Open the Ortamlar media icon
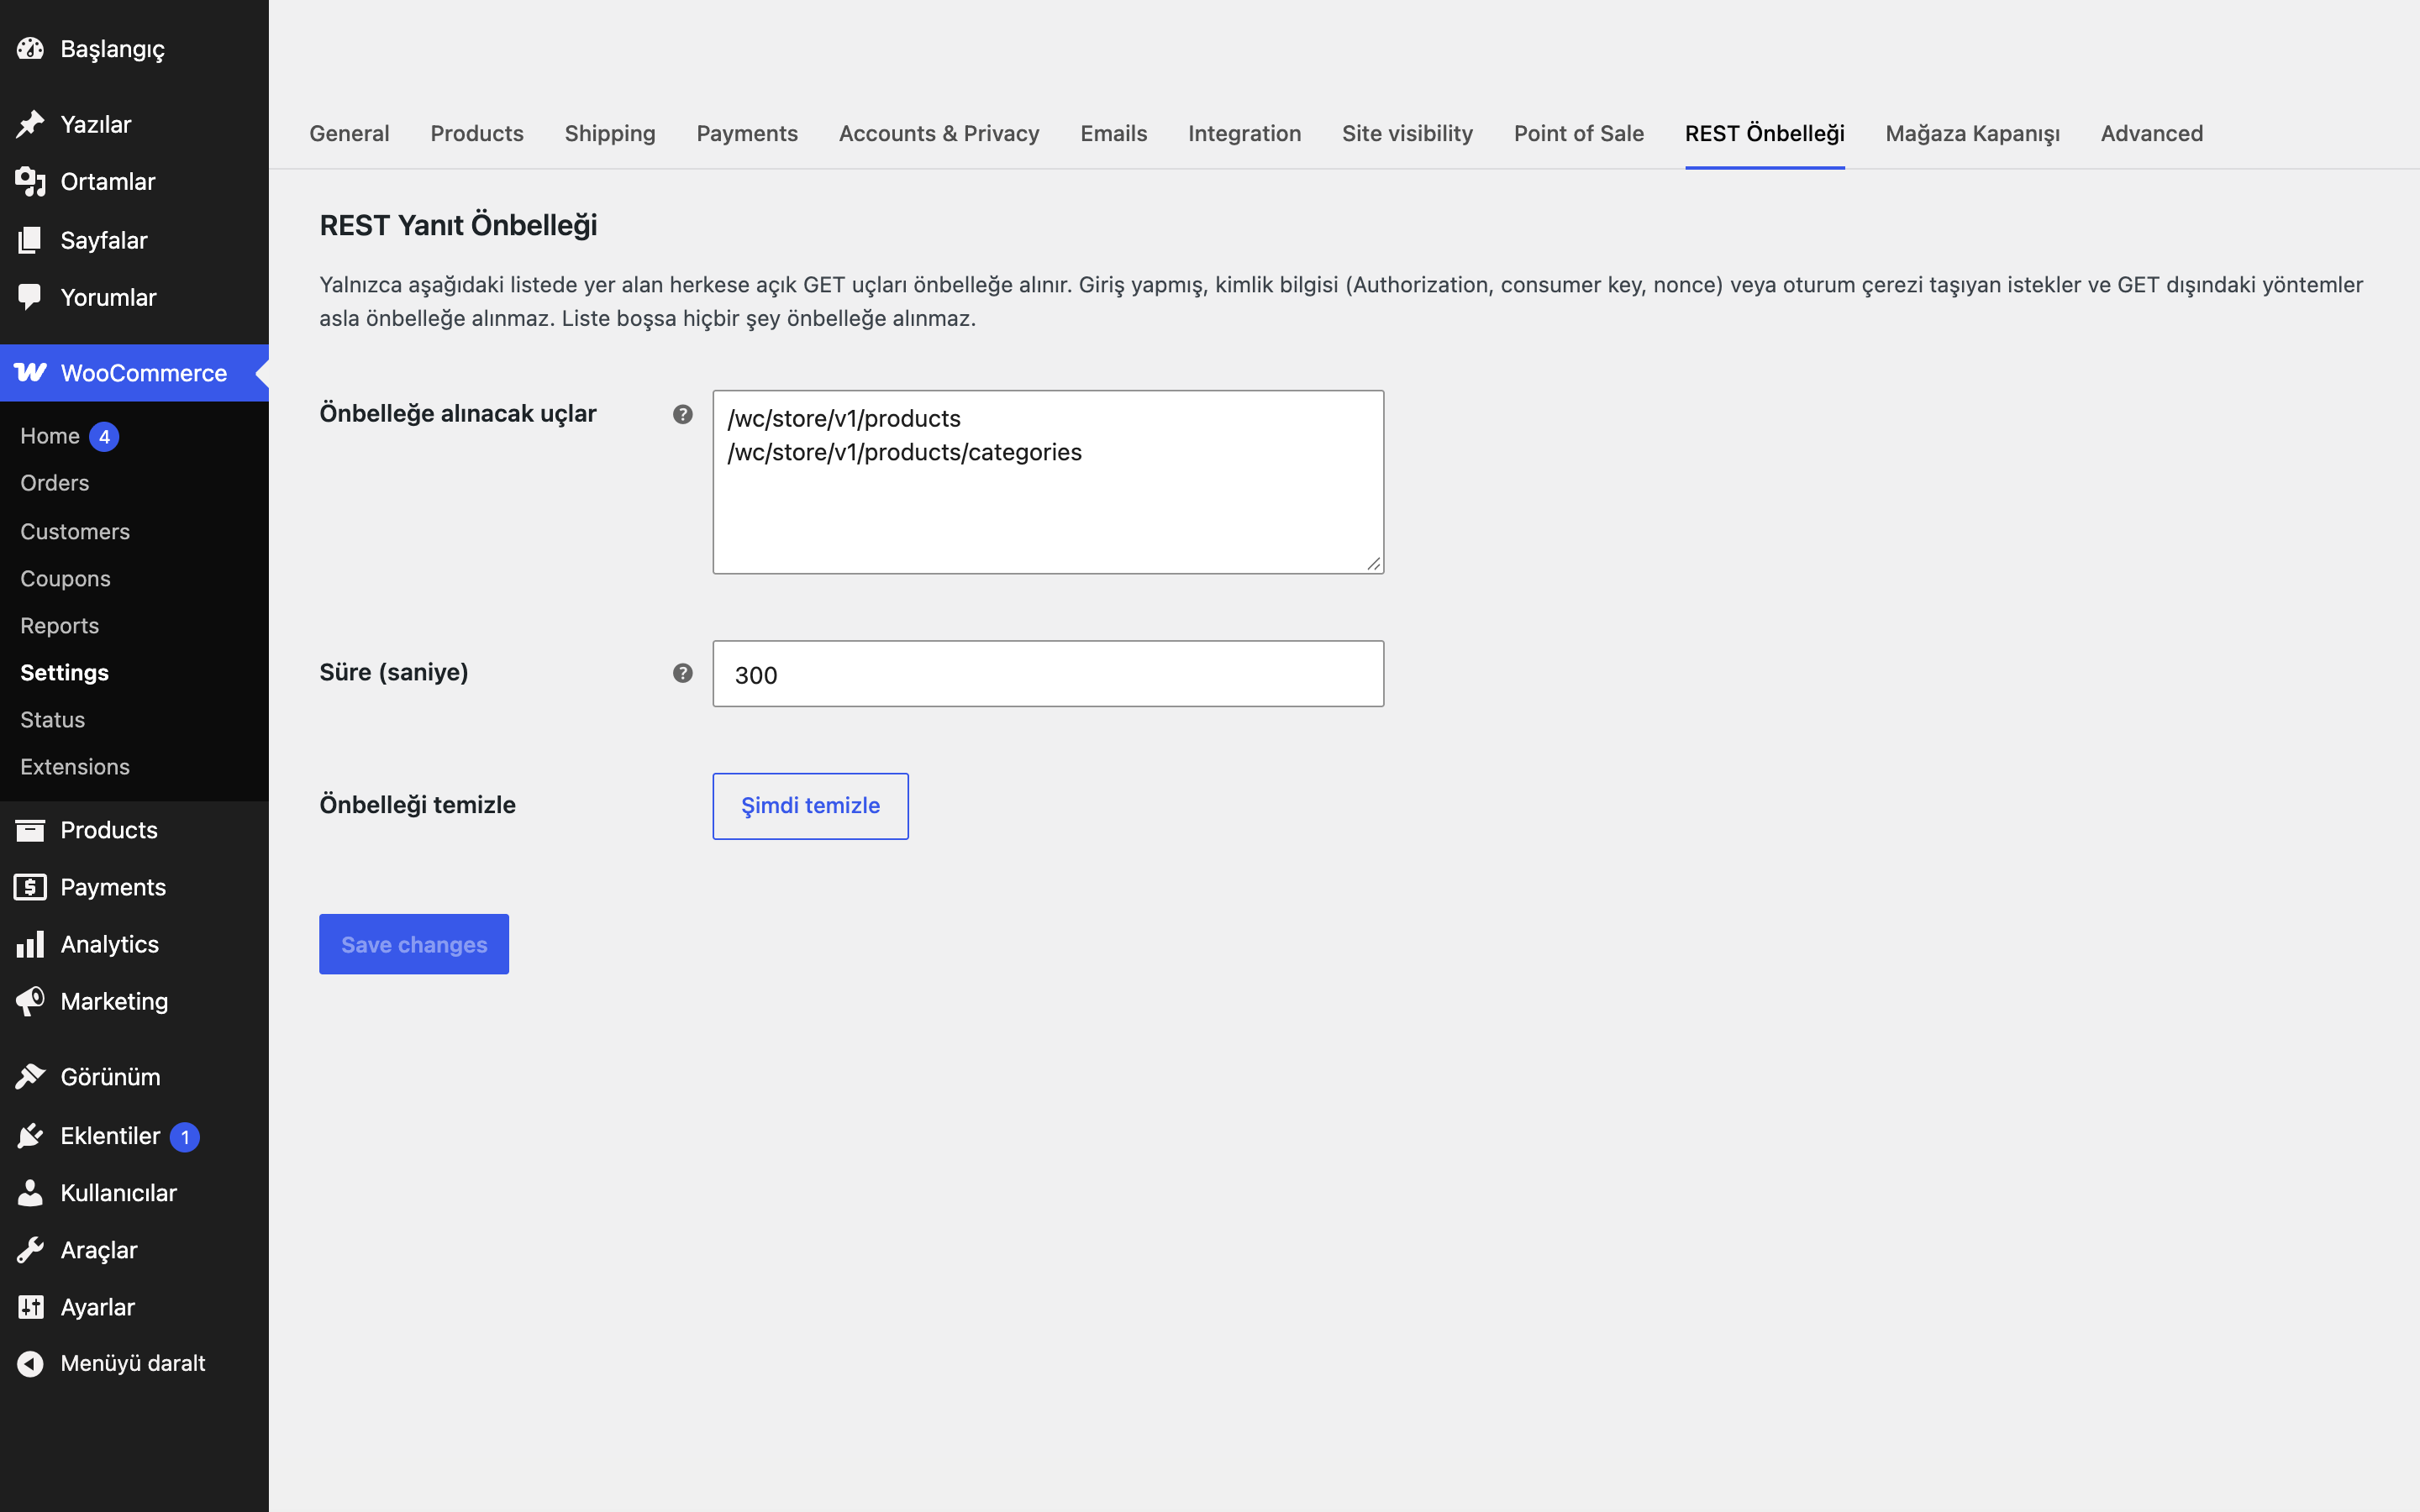This screenshot has height=1512, width=2420. pos(30,181)
